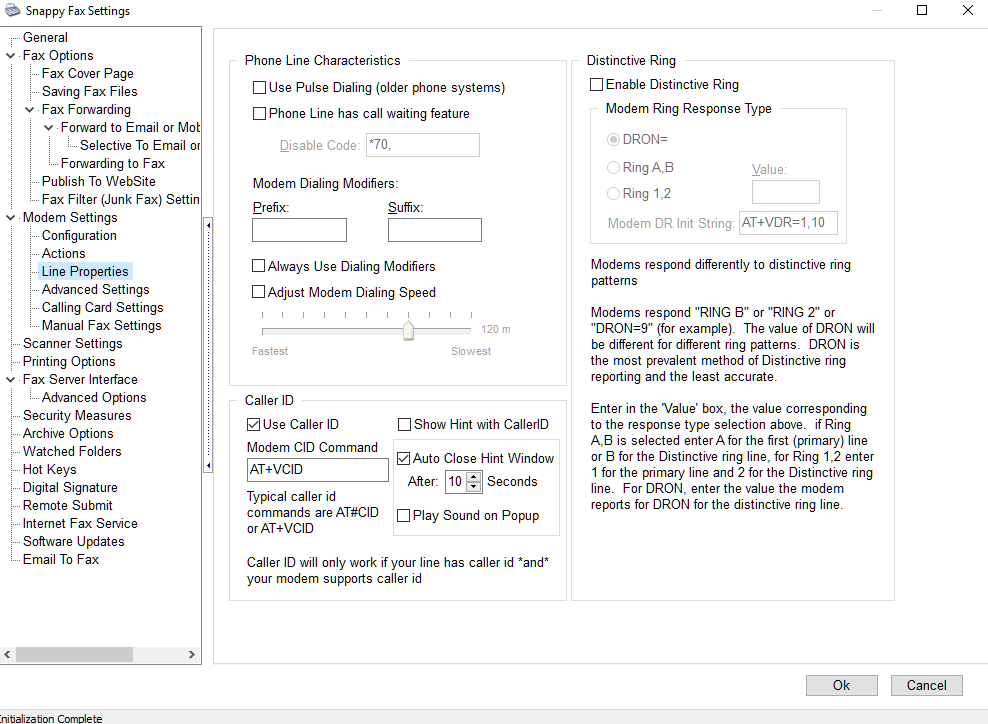Collapse the Fax Forwarding tree node
988x724 pixels.
point(29,110)
